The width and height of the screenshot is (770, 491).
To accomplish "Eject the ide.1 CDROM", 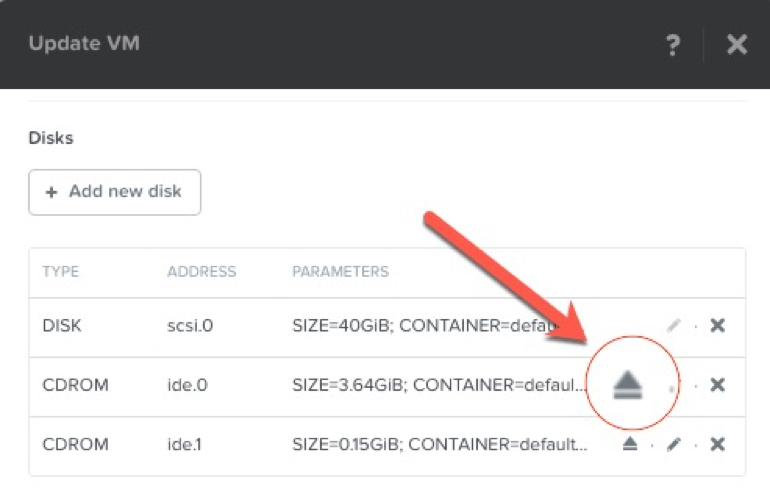I will (630, 444).
